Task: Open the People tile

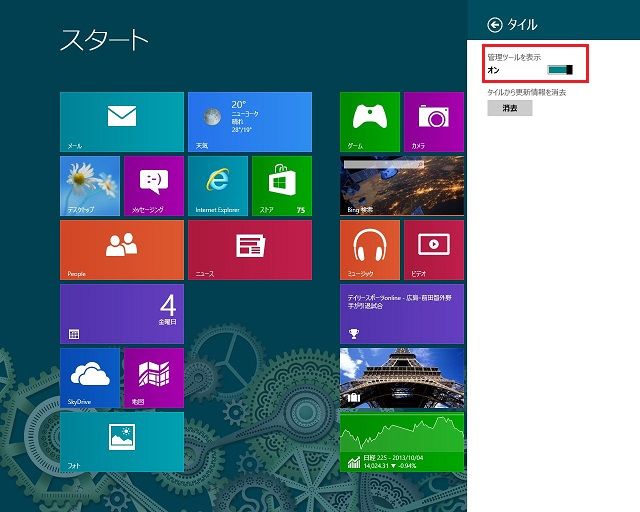Action: click(122, 250)
